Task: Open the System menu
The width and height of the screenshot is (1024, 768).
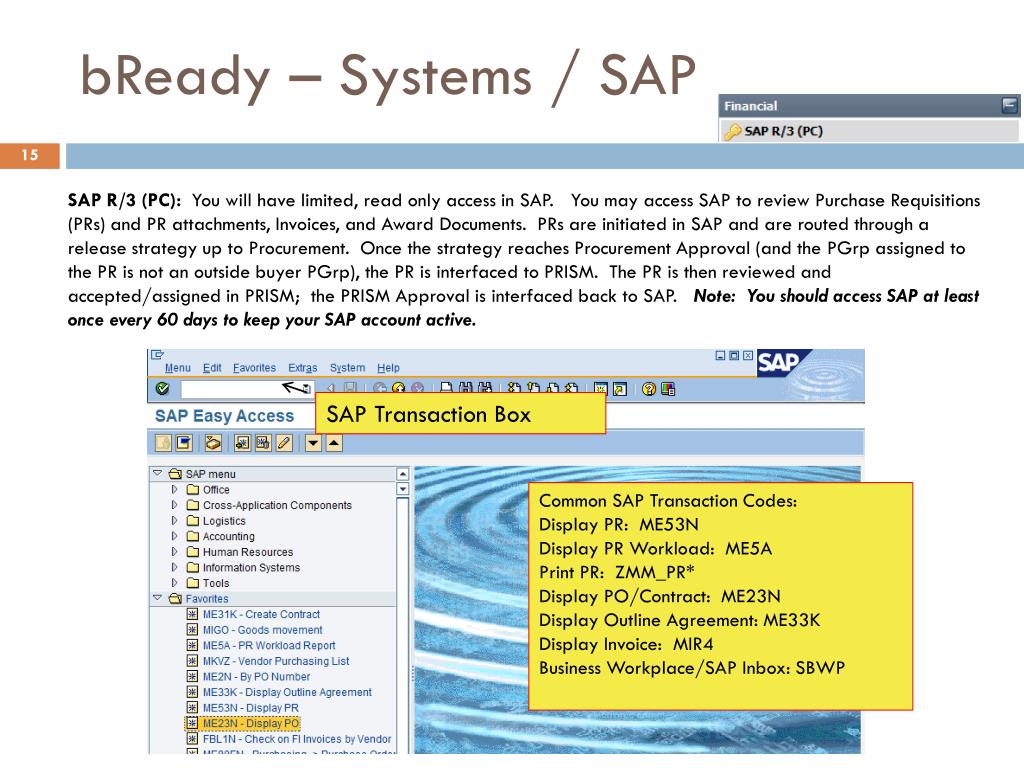Action: [x=347, y=368]
